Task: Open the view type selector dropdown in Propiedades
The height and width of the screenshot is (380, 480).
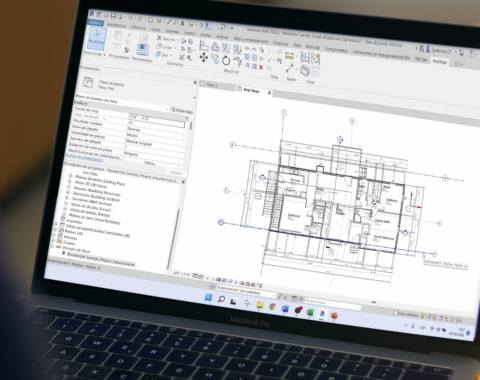Action: (x=195, y=98)
